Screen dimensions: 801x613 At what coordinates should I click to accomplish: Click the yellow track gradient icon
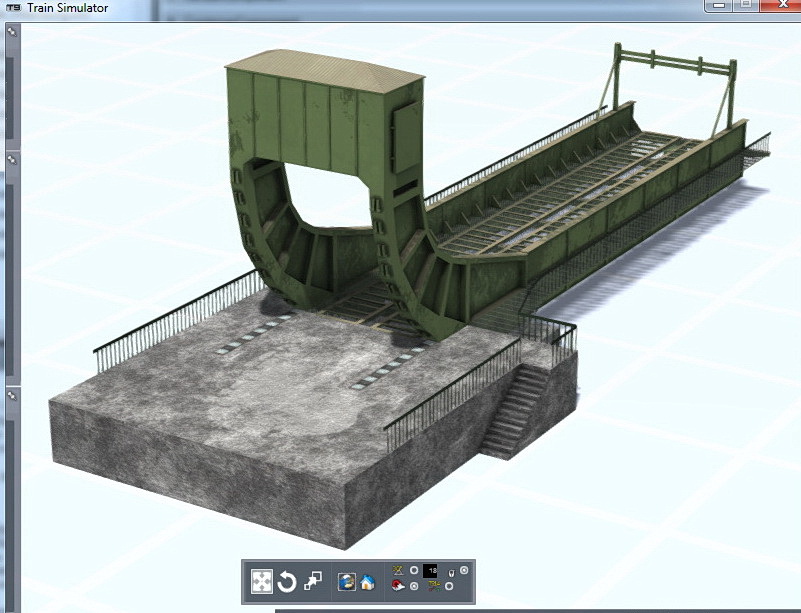(x=432, y=586)
